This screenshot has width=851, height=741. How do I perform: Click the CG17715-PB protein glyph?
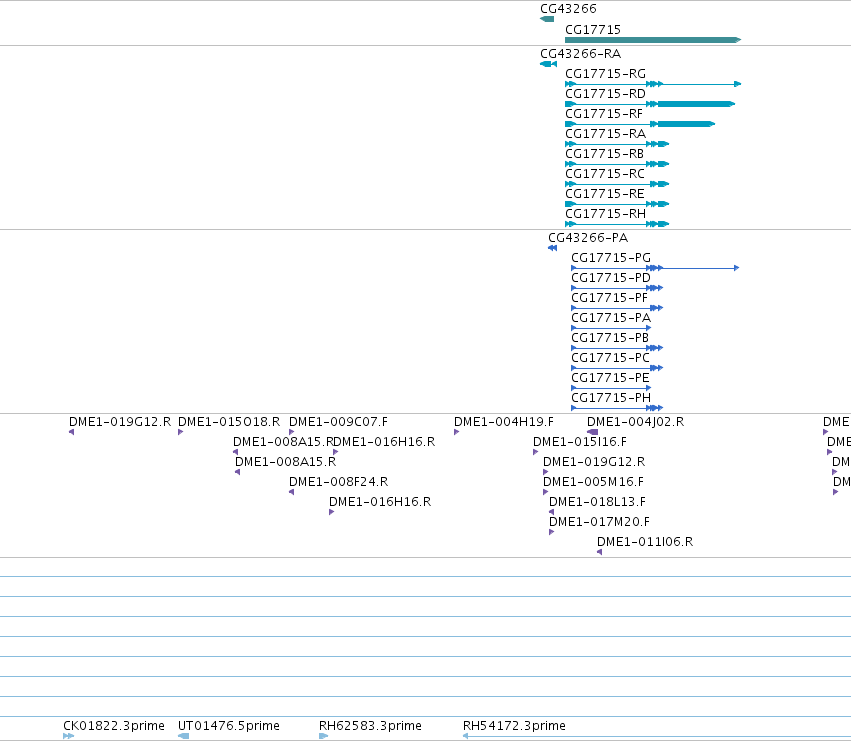pyautogui.click(x=617, y=348)
